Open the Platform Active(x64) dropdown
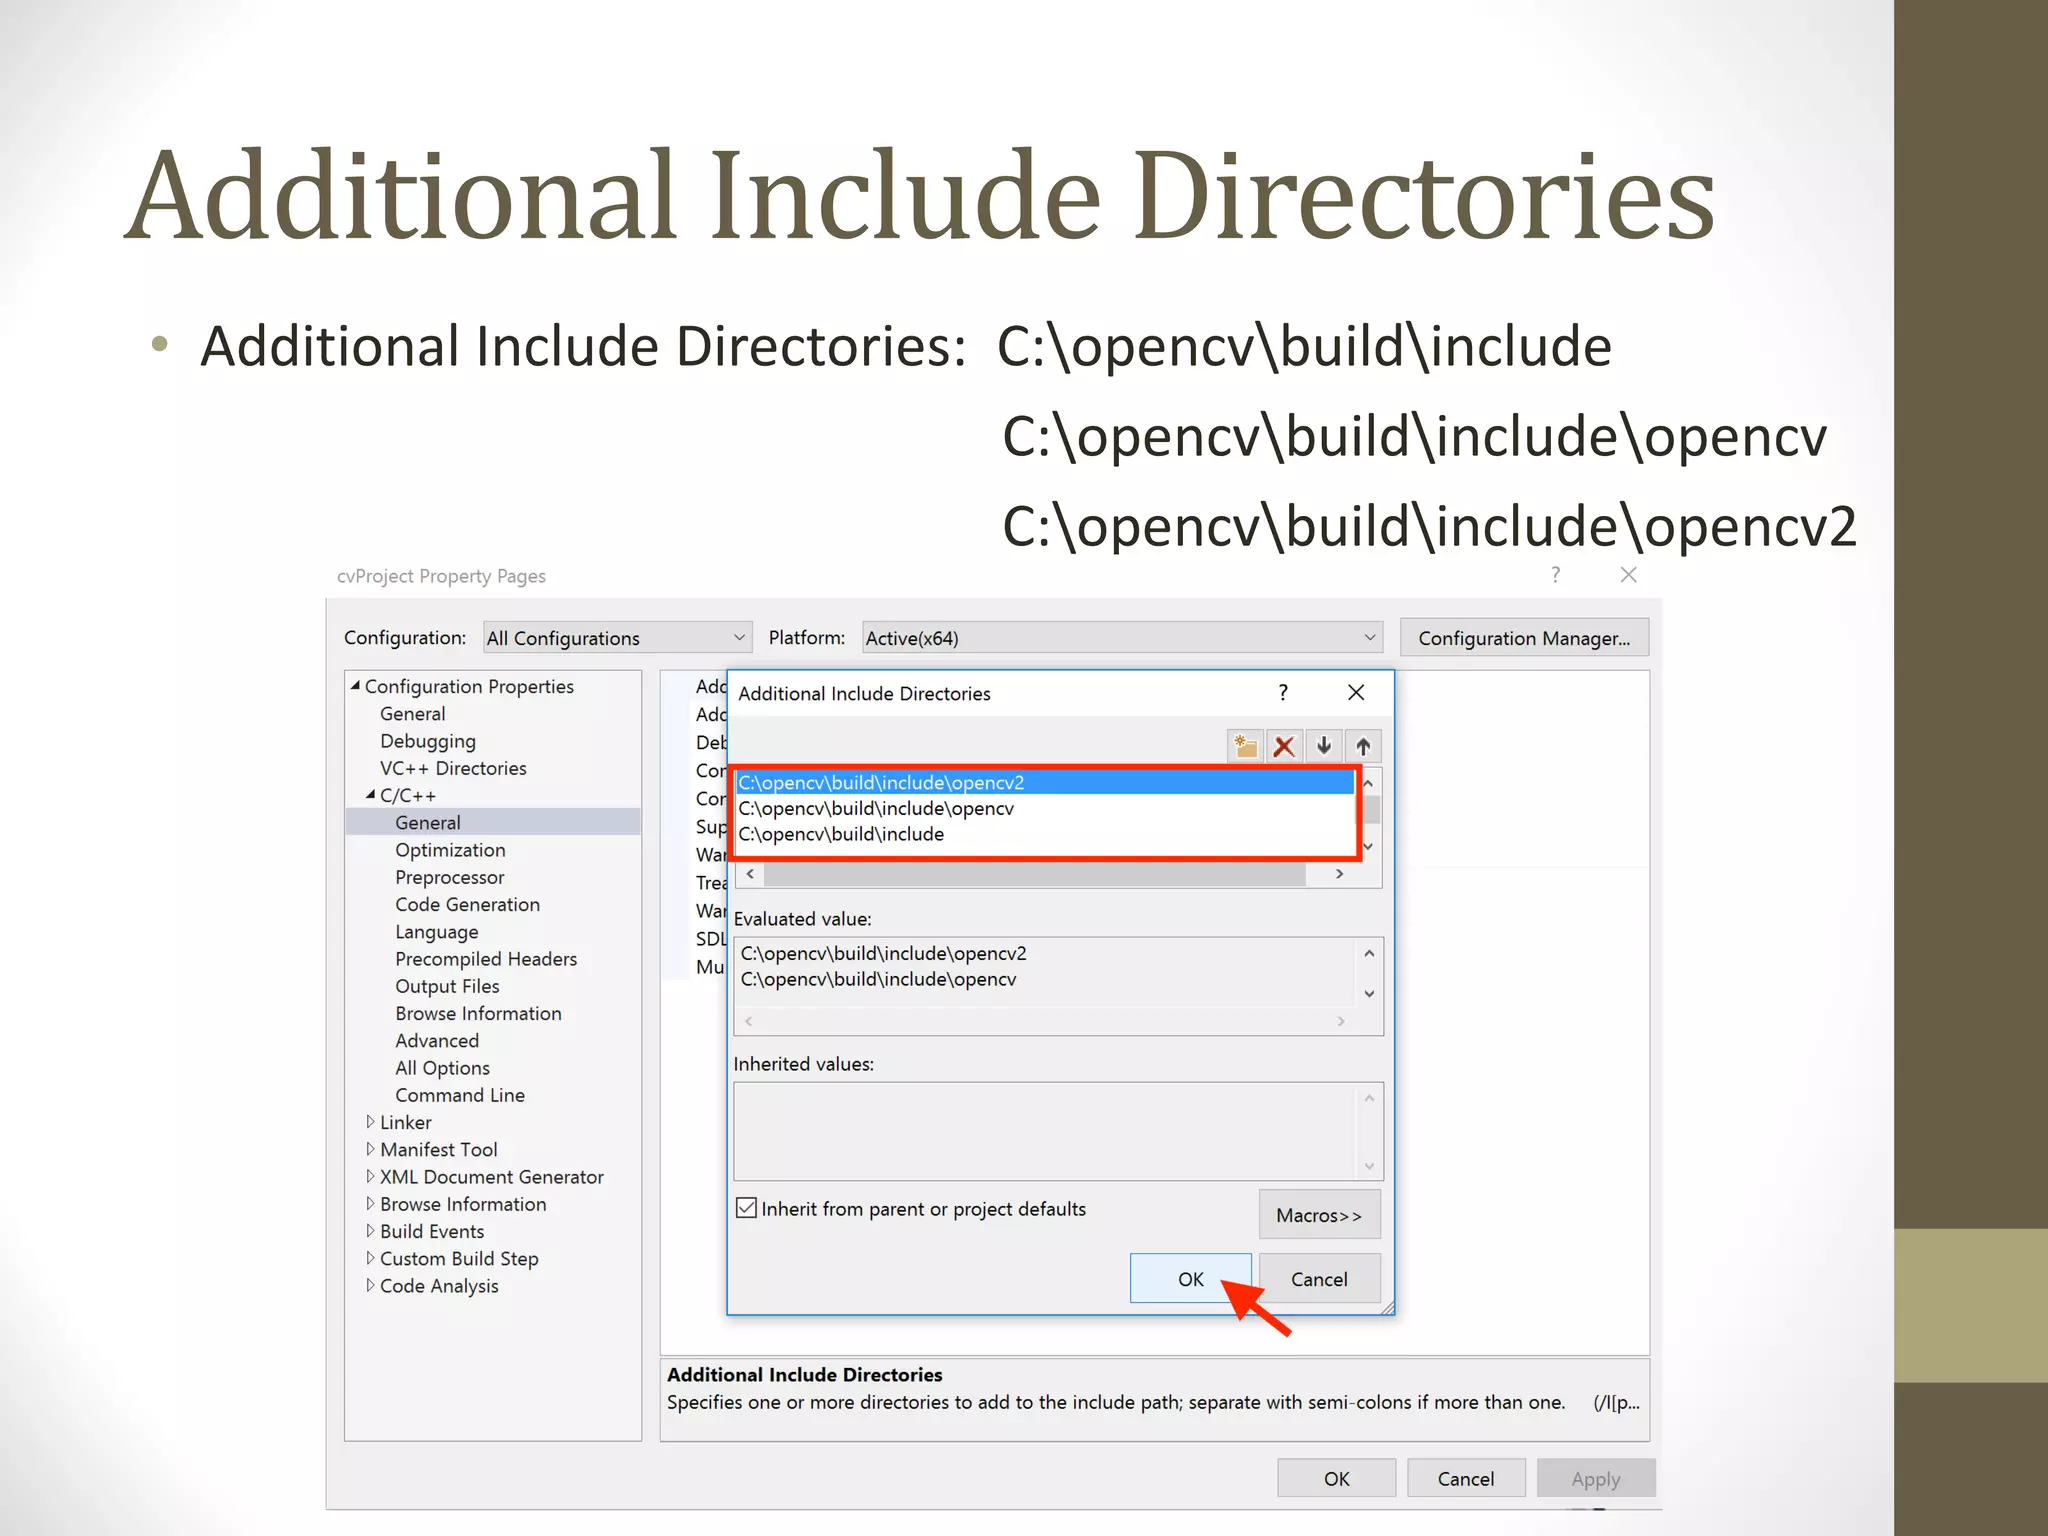 (1121, 638)
